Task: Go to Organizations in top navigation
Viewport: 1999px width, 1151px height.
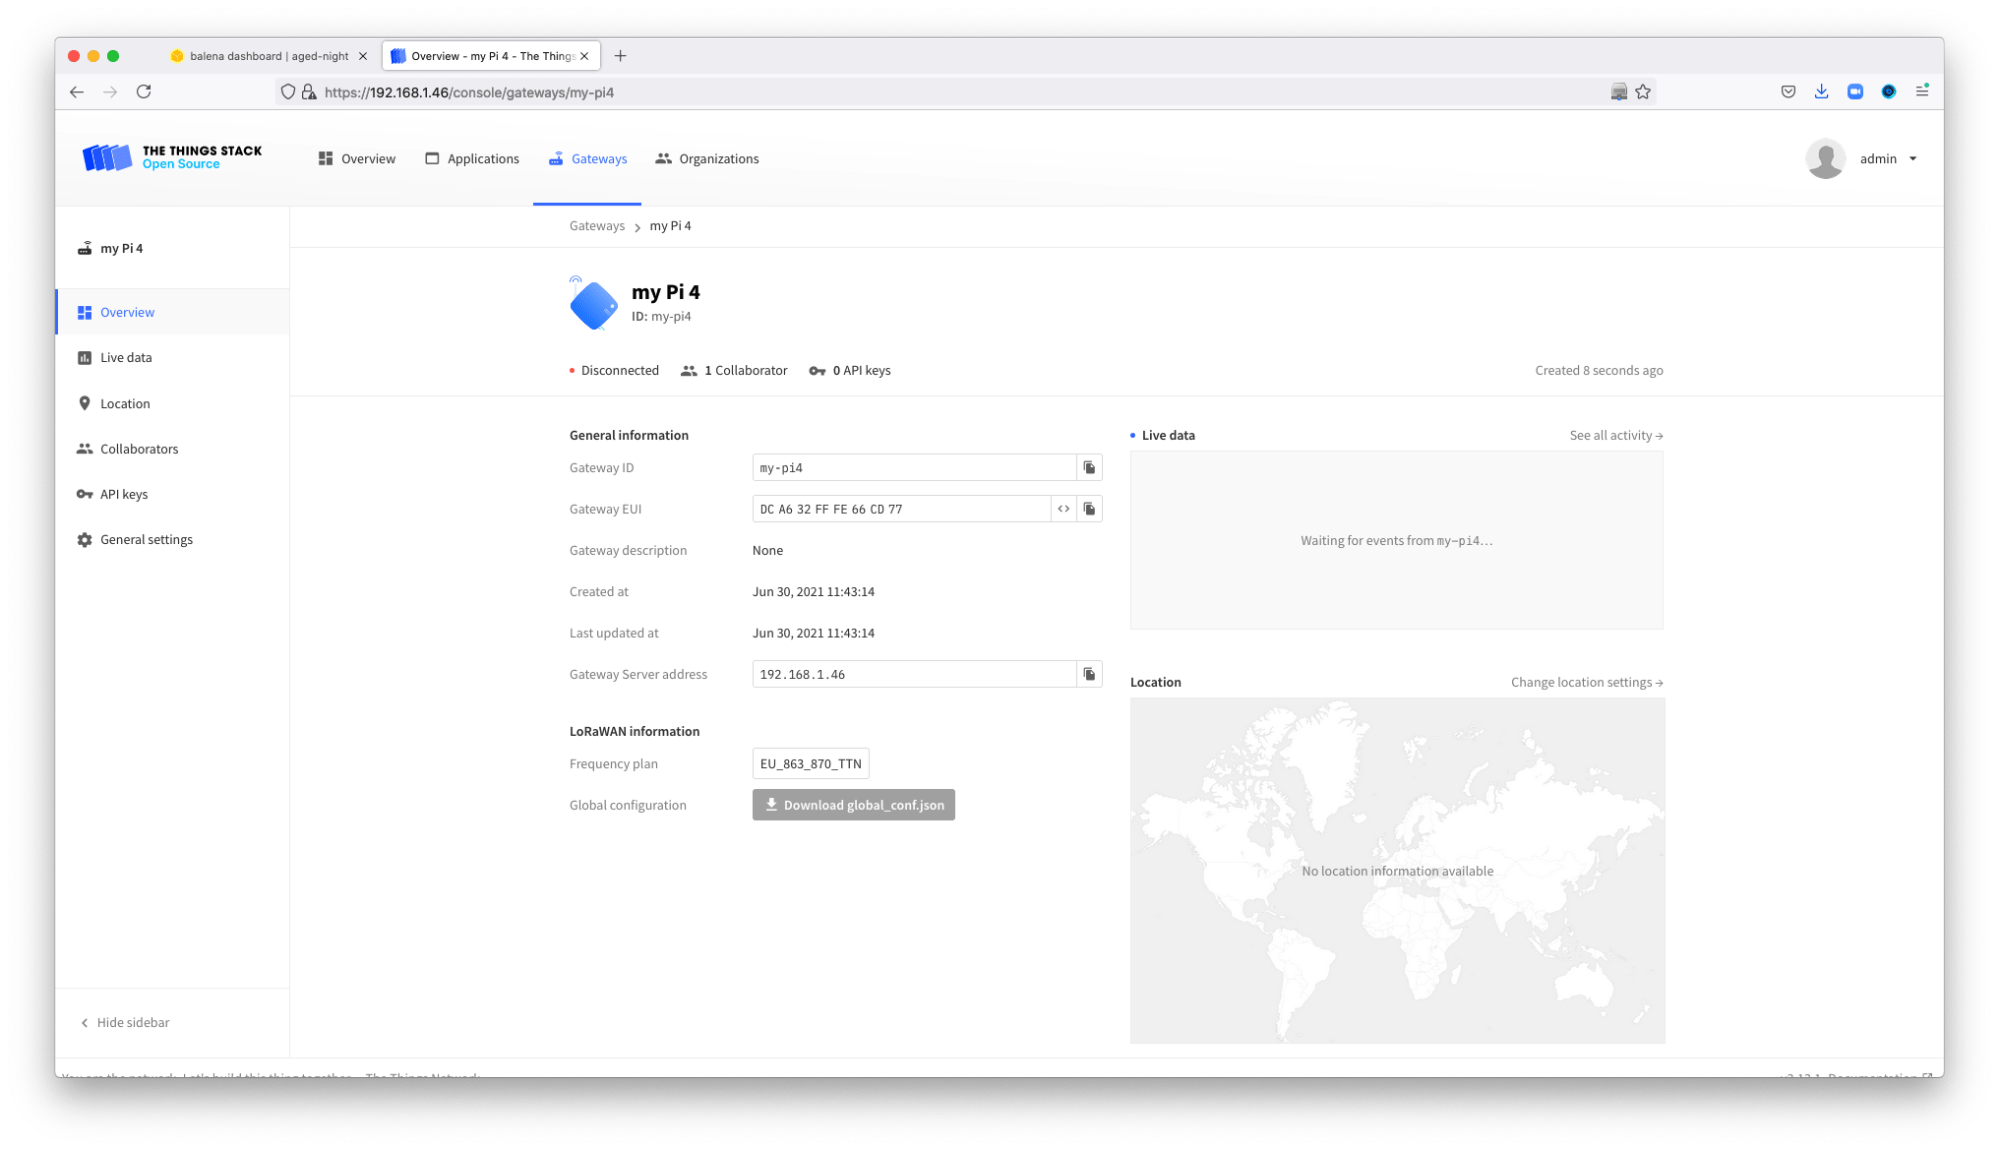Action: (707, 159)
